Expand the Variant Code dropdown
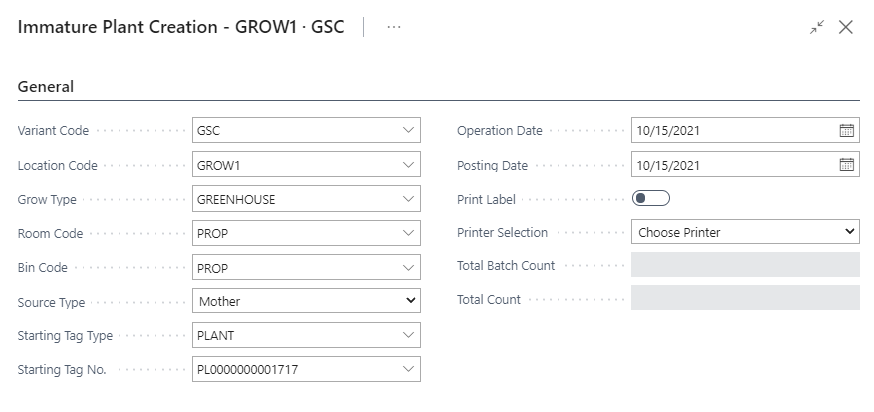 point(407,130)
